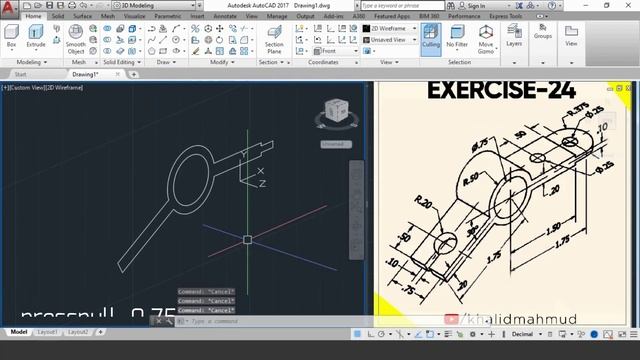Select the Extrude tool
Image resolution: width=640 pixels, height=360 pixels.
[x=36, y=36]
